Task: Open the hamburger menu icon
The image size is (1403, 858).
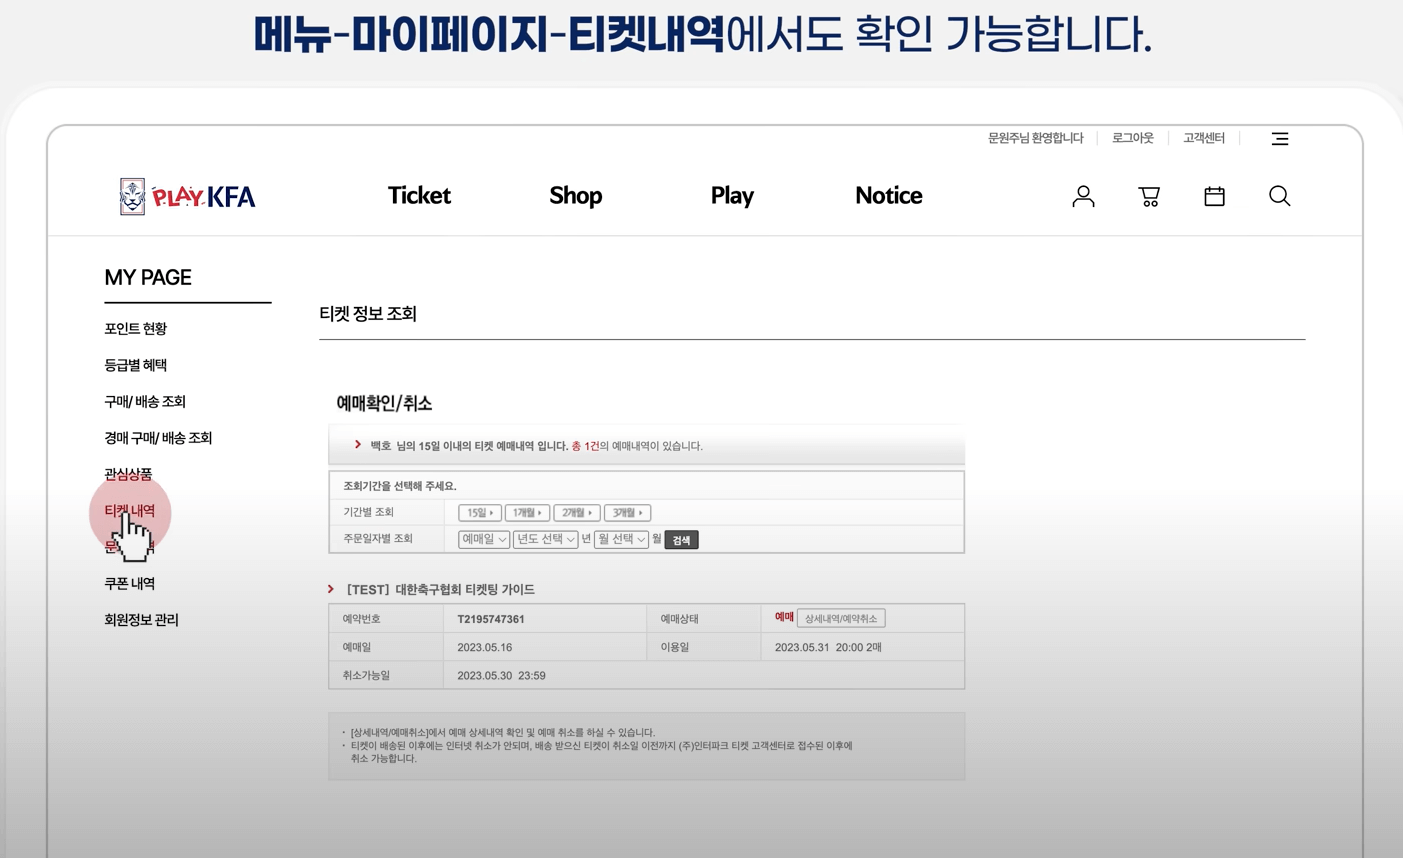Action: (x=1280, y=139)
